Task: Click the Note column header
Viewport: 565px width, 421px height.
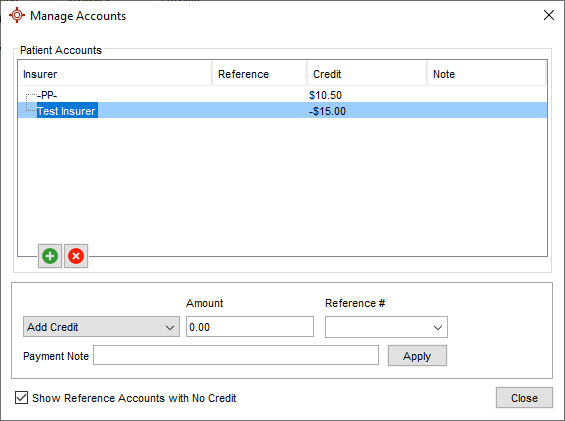Action: pos(486,74)
